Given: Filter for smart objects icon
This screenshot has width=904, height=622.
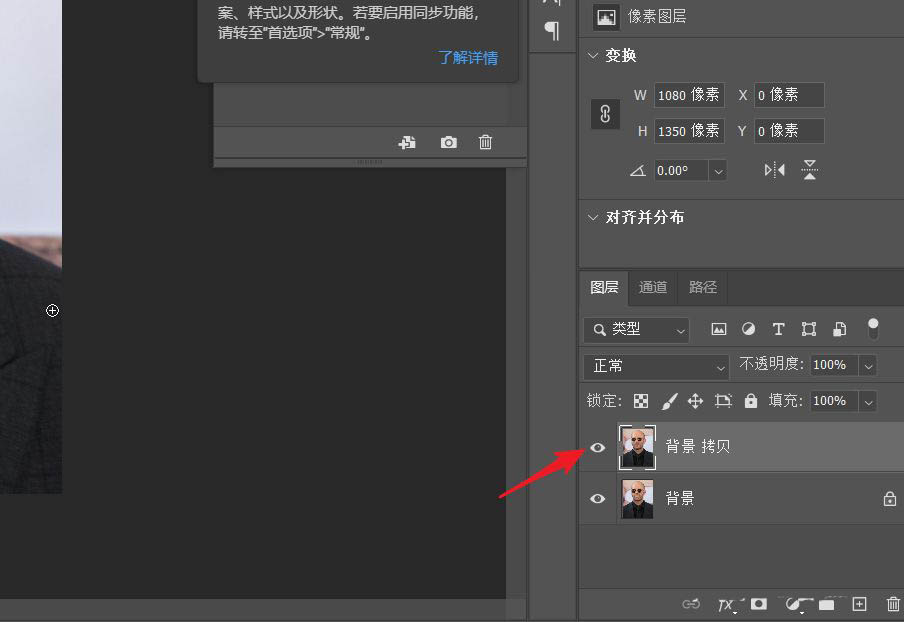Looking at the screenshot, I should [839, 329].
